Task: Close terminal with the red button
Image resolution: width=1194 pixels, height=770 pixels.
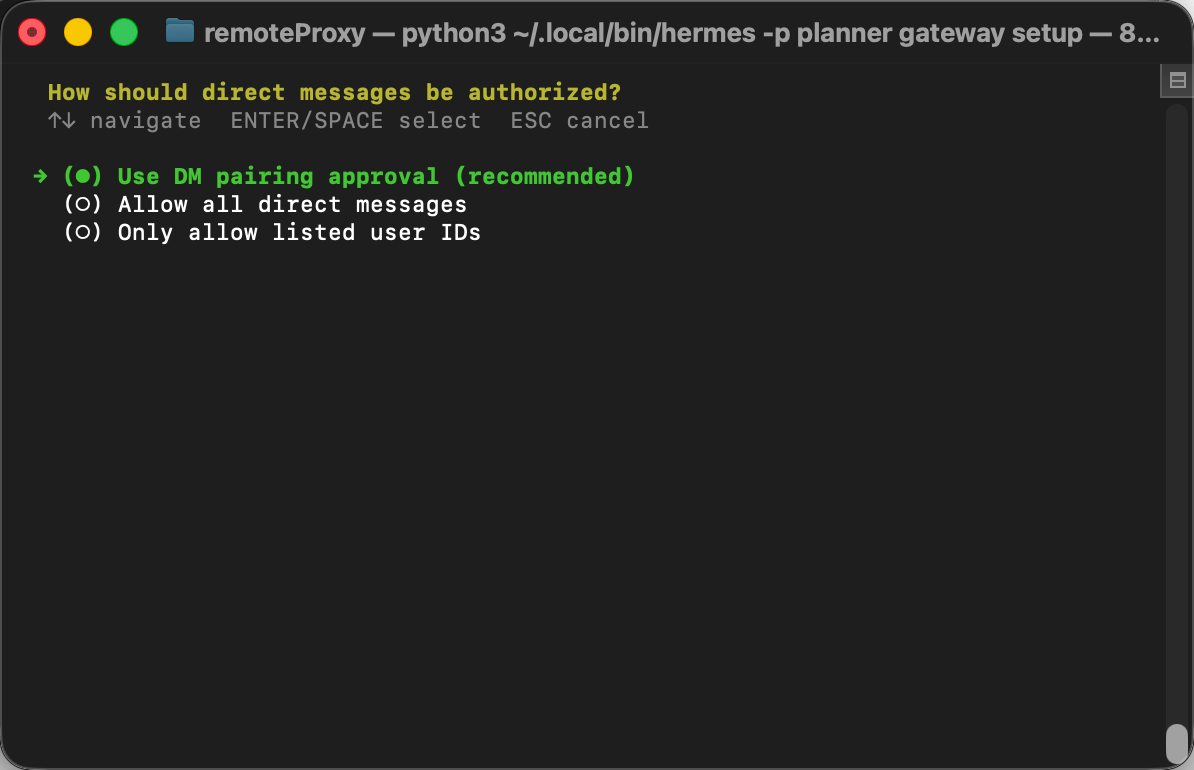Action: coord(32,32)
